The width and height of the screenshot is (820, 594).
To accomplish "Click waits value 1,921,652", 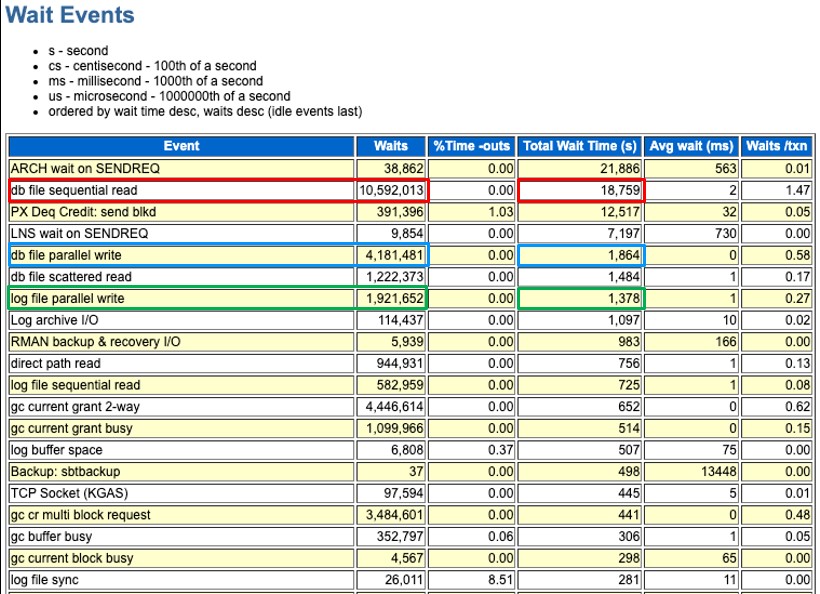I will click(x=394, y=299).
